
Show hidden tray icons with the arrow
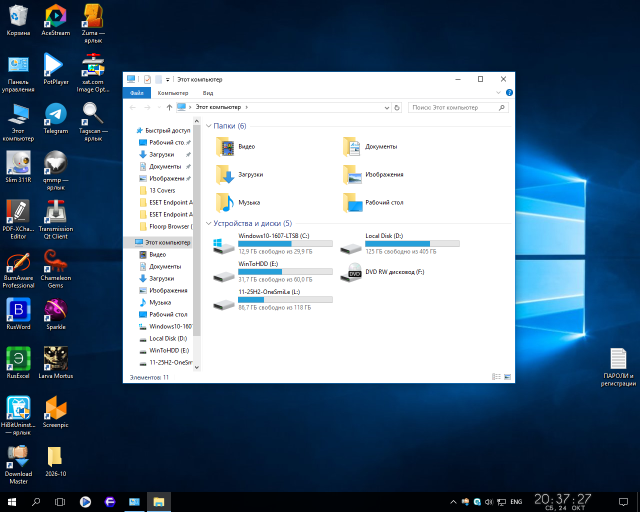tap(453, 502)
